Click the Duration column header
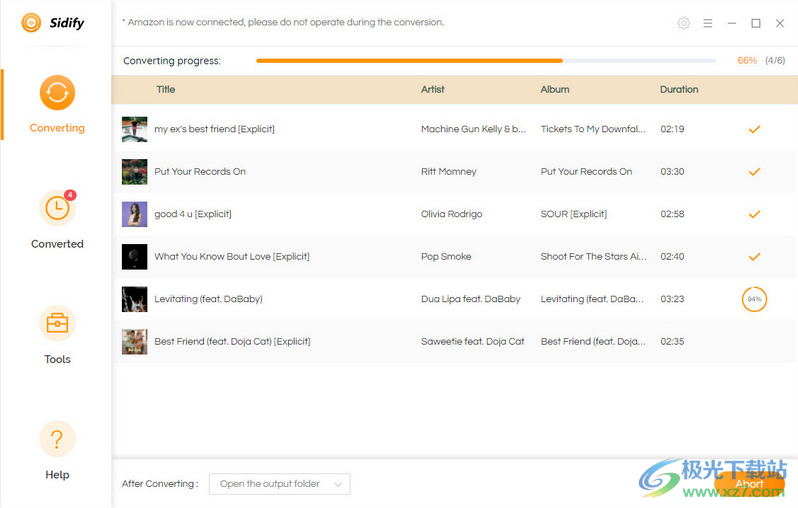Viewport: 798px width, 508px height. pos(679,90)
